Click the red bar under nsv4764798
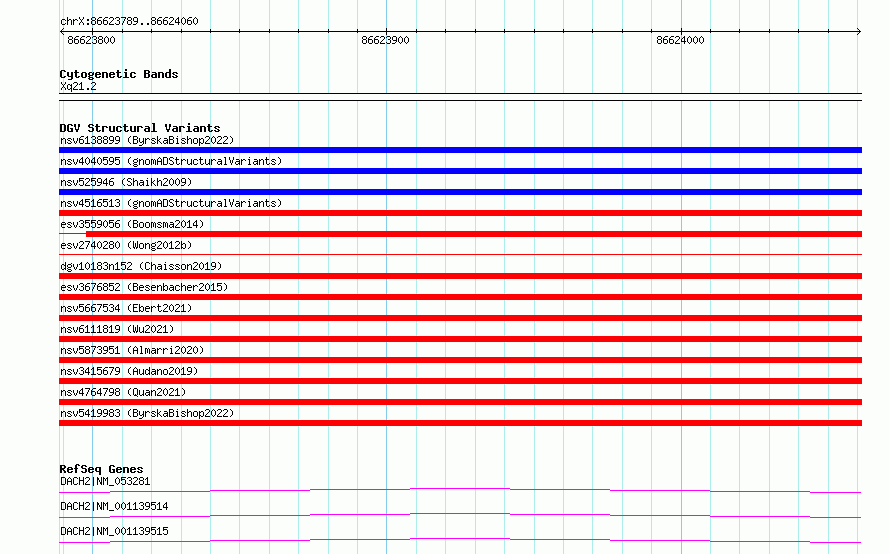The image size is (890, 554). coord(460,402)
